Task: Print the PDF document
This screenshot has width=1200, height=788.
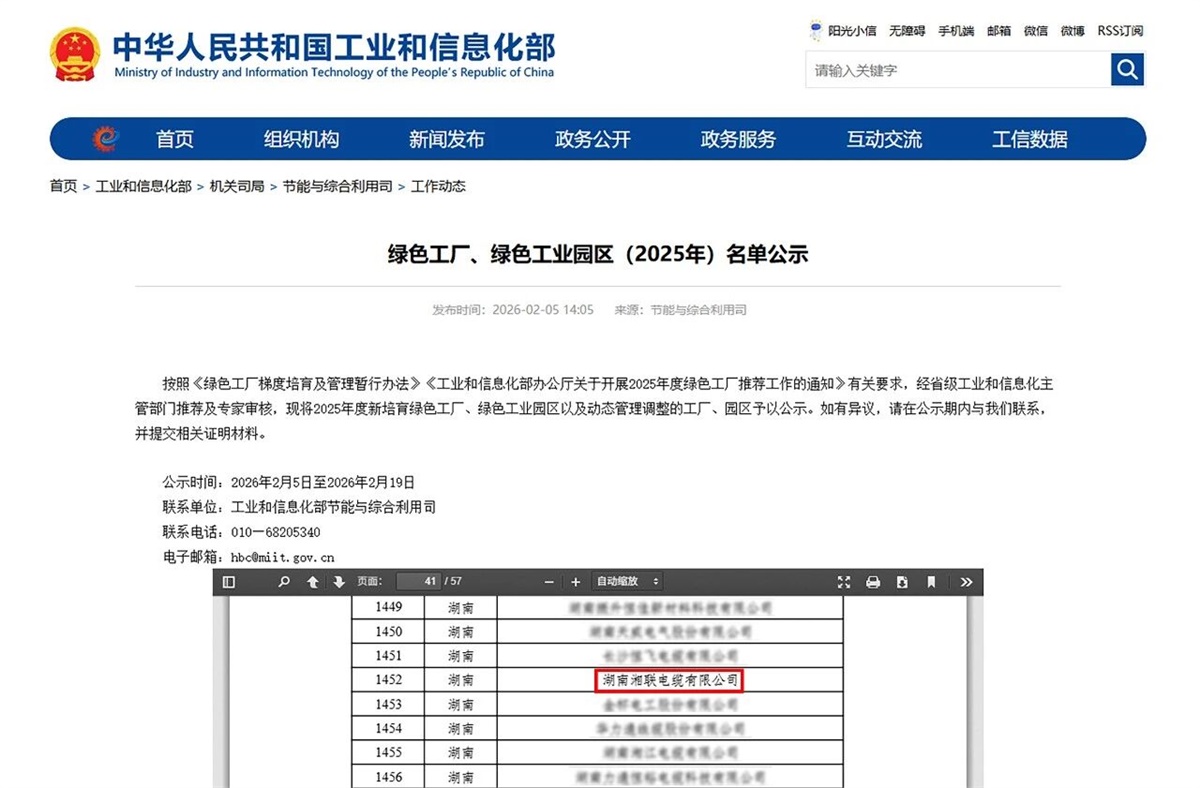Action: pyautogui.click(x=873, y=582)
